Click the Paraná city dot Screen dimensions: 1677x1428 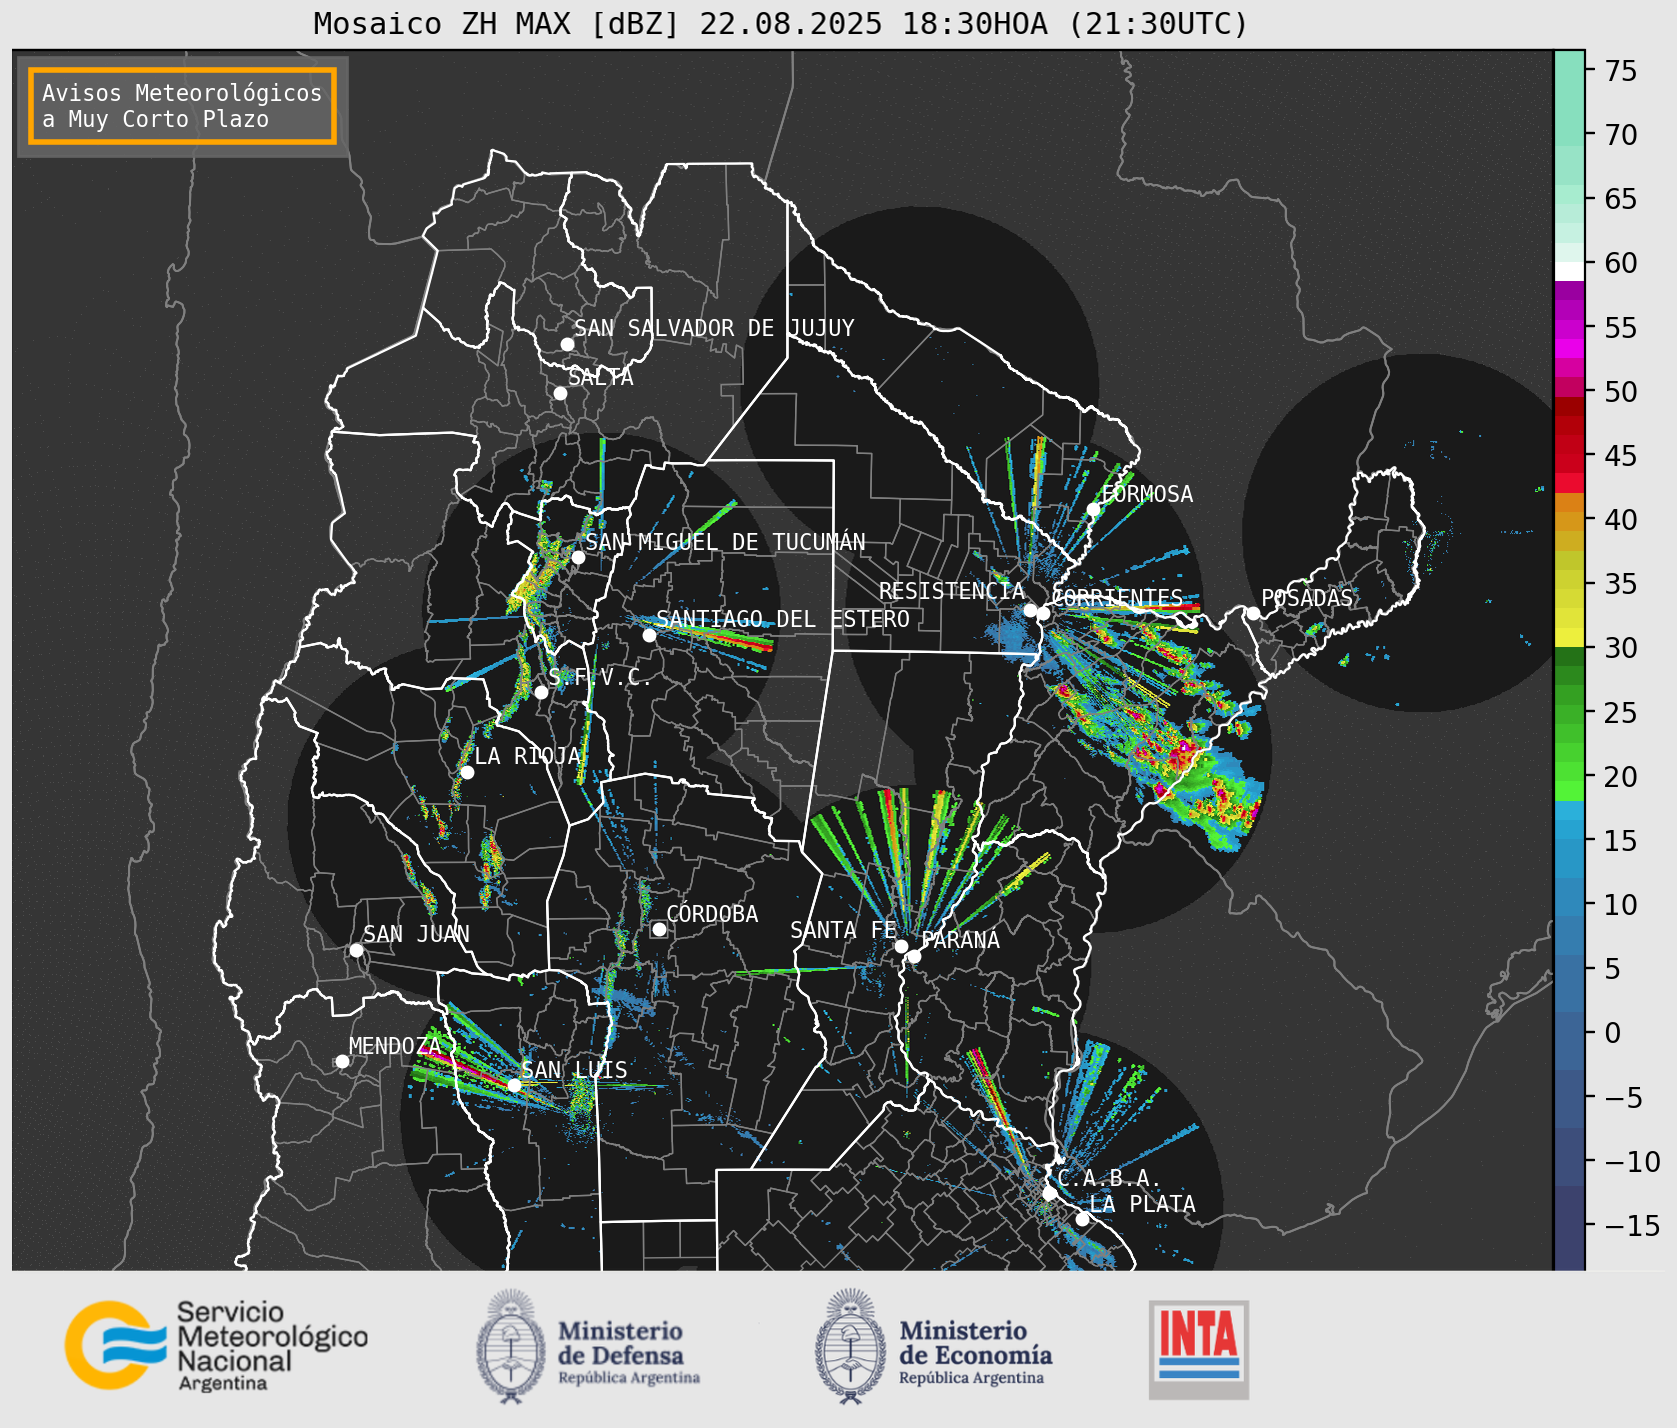pos(914,957)
